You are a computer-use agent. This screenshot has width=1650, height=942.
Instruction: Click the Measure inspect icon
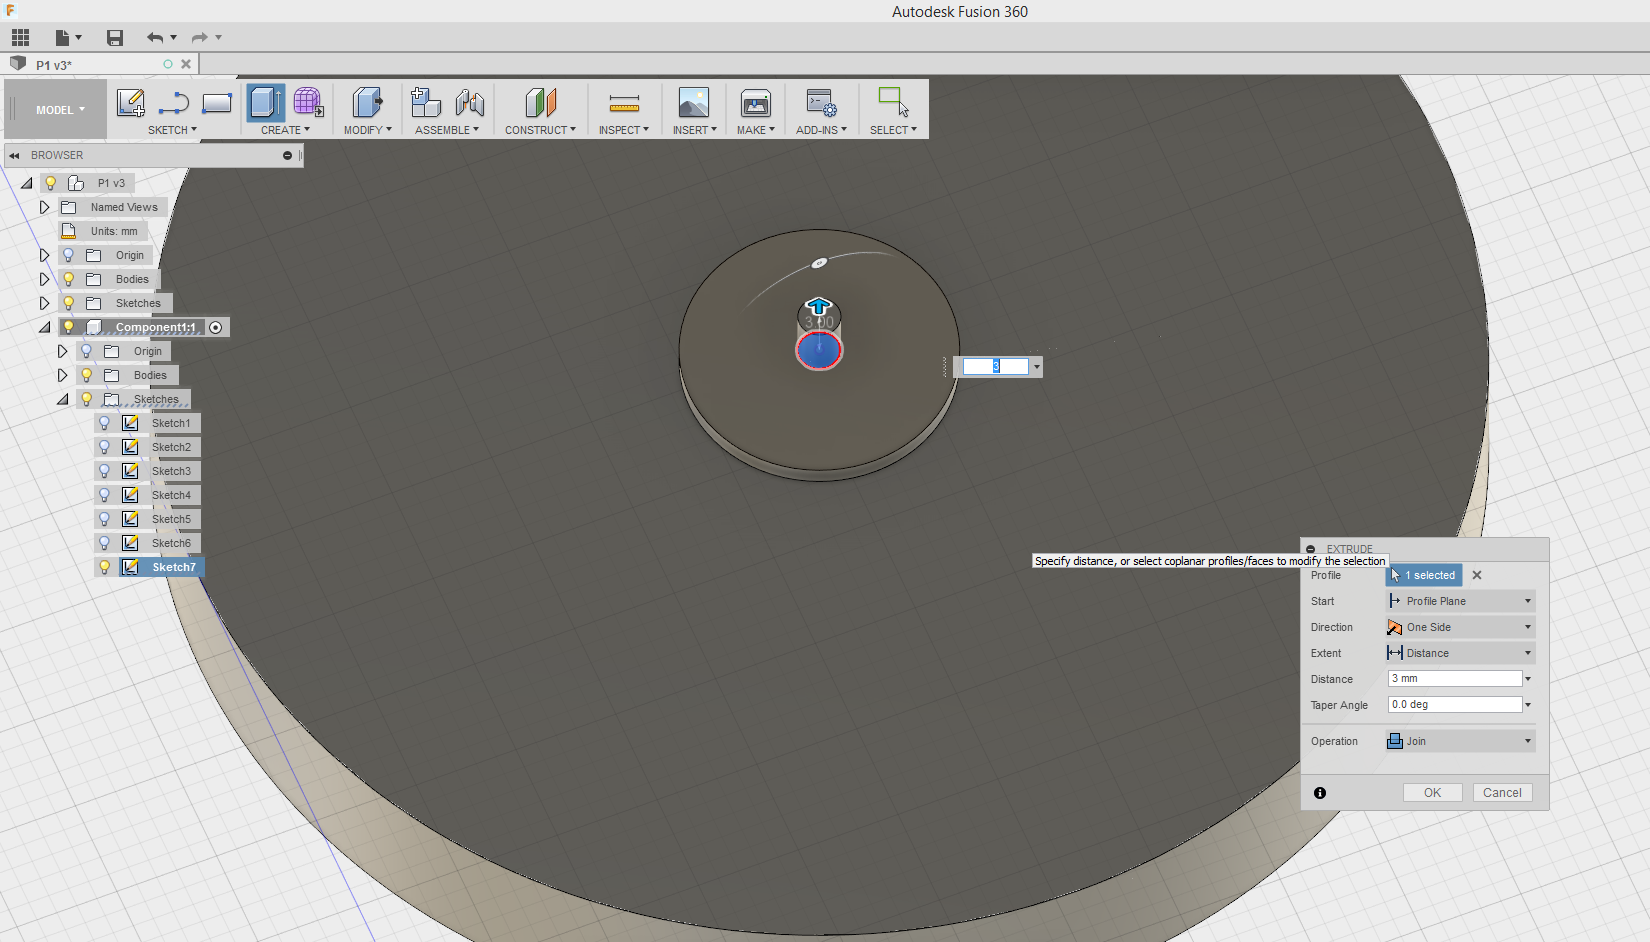pos(624,103)
